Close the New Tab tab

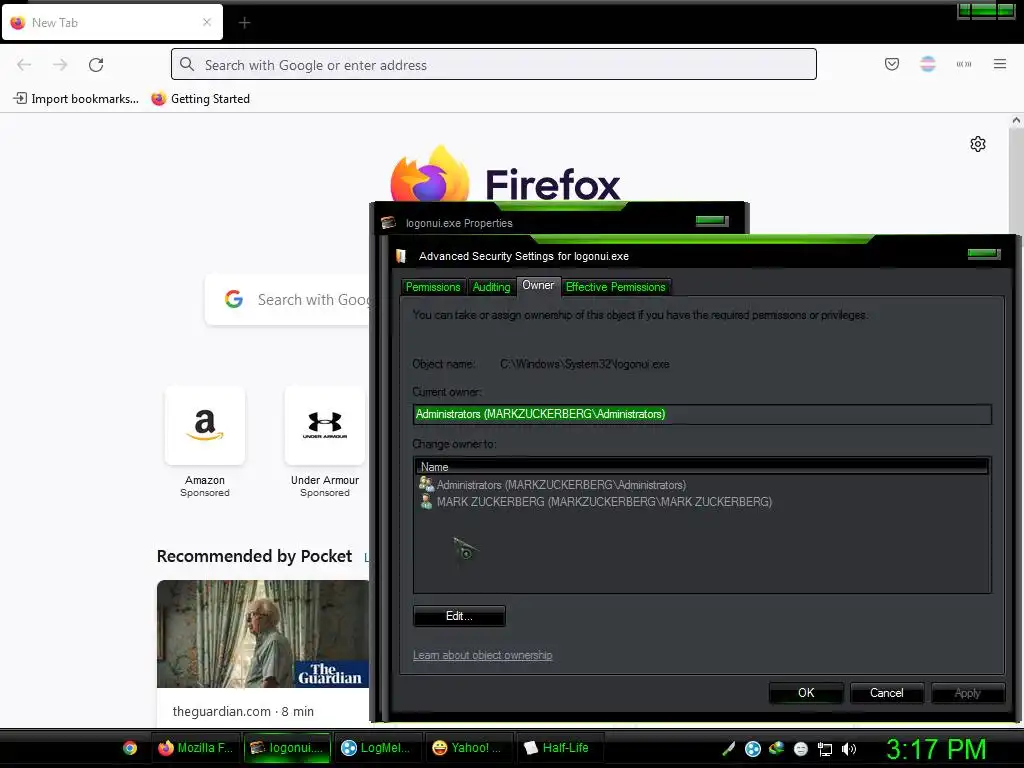207,22
